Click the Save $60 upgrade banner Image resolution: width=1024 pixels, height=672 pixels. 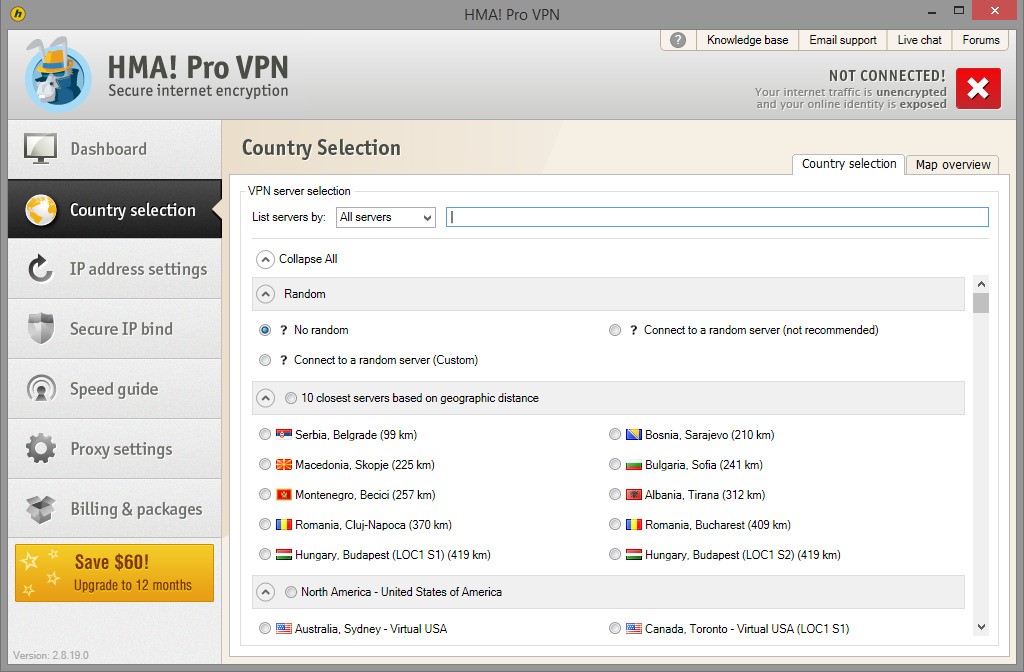tap(114, 573)
